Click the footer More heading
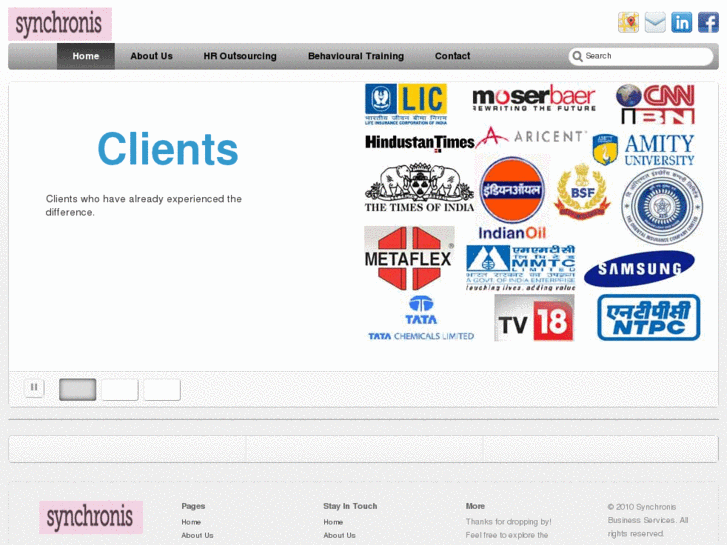This screenshot has width=727, height=545. pyautogui.click(x=475, y=506)
